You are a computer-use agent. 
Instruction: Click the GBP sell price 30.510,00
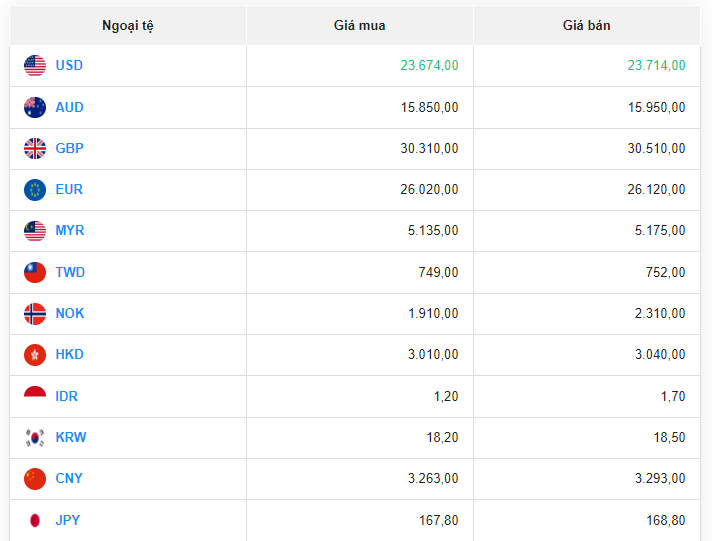[x=656, y=149]
